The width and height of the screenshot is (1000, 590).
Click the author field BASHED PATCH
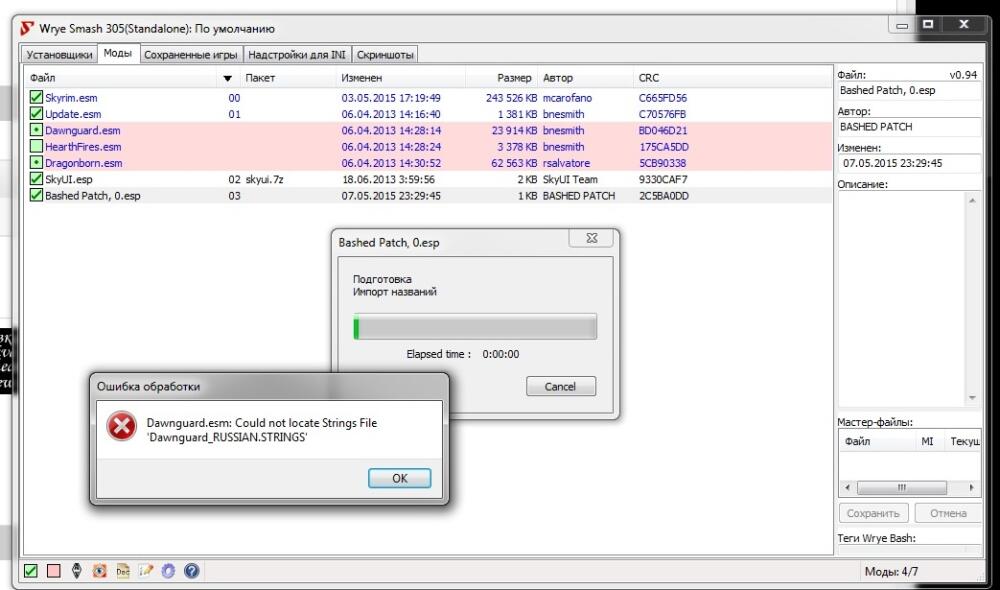(x=909, y=127)
